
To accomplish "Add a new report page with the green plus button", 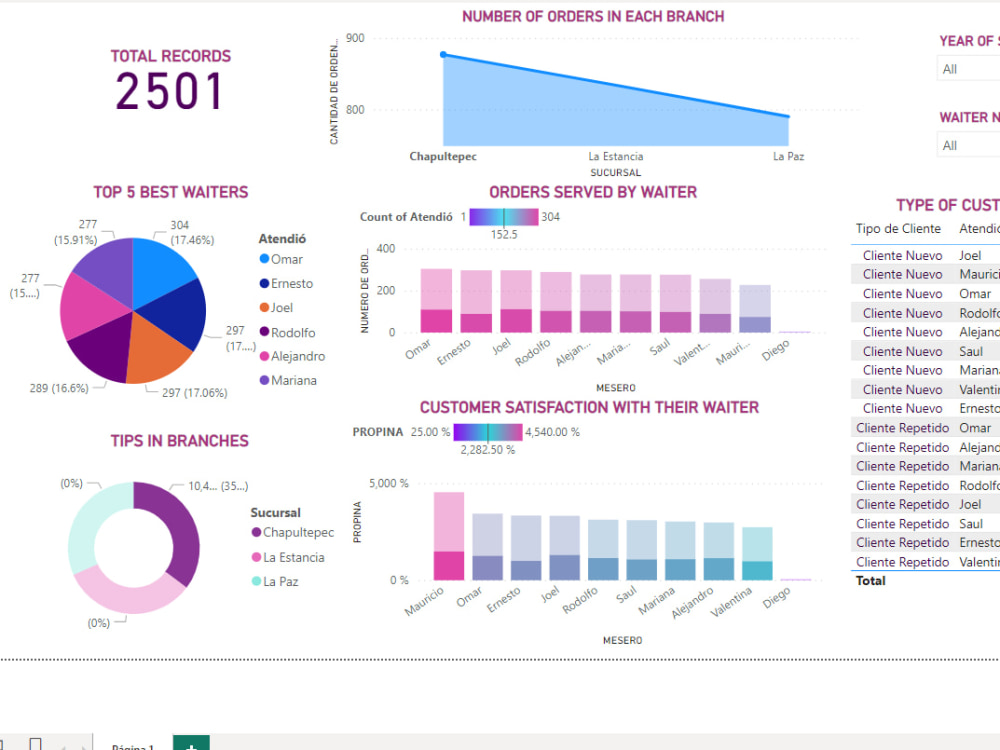I will pyautogui.click(x=191, y=744).
